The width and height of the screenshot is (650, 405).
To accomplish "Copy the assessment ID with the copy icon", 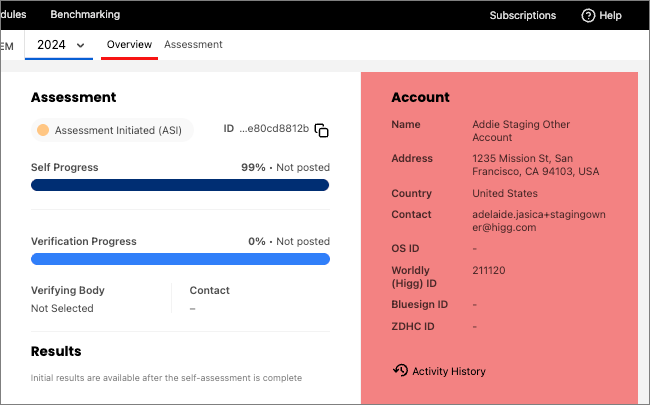I will [321, 130].
